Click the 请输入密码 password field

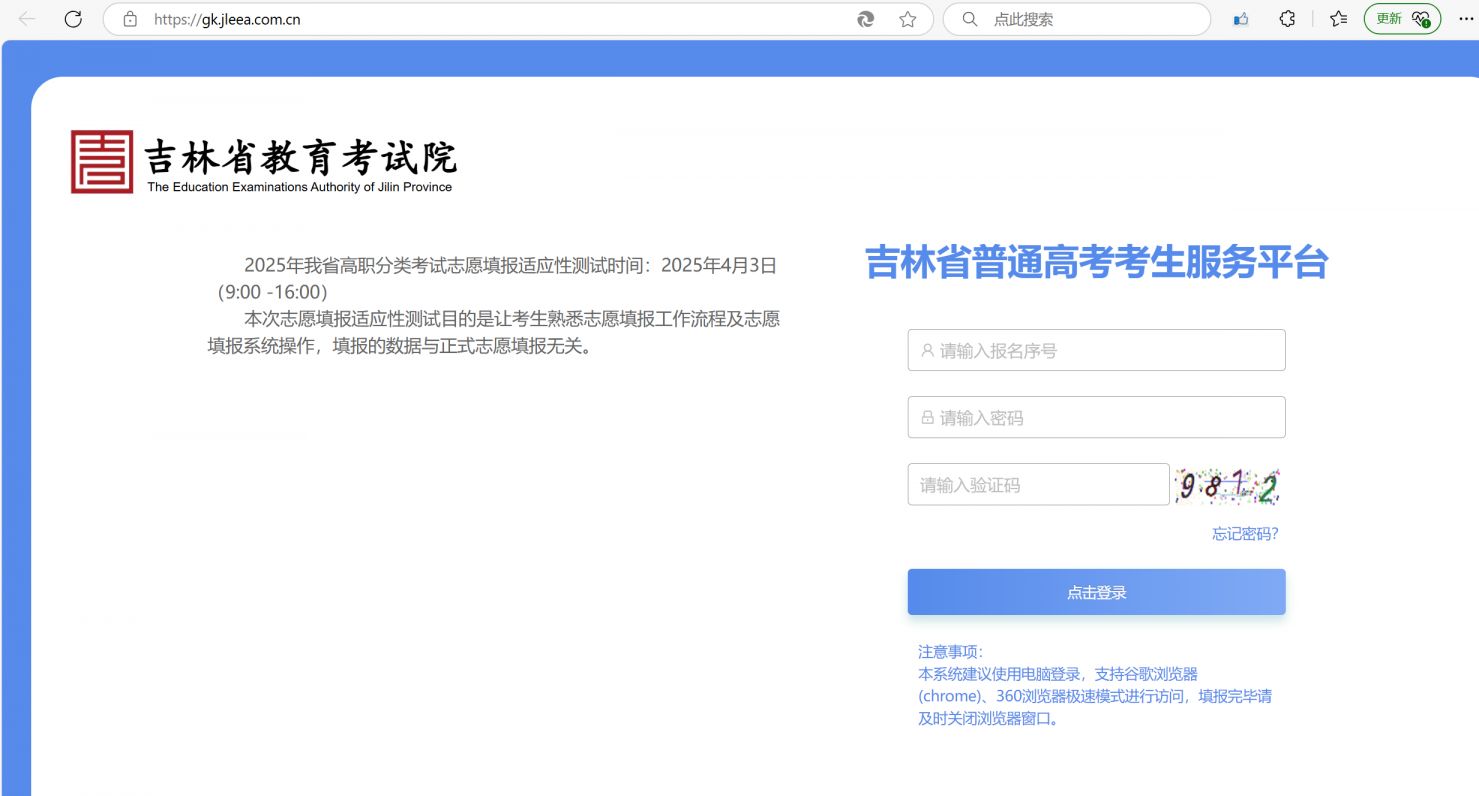[1096, 417]
